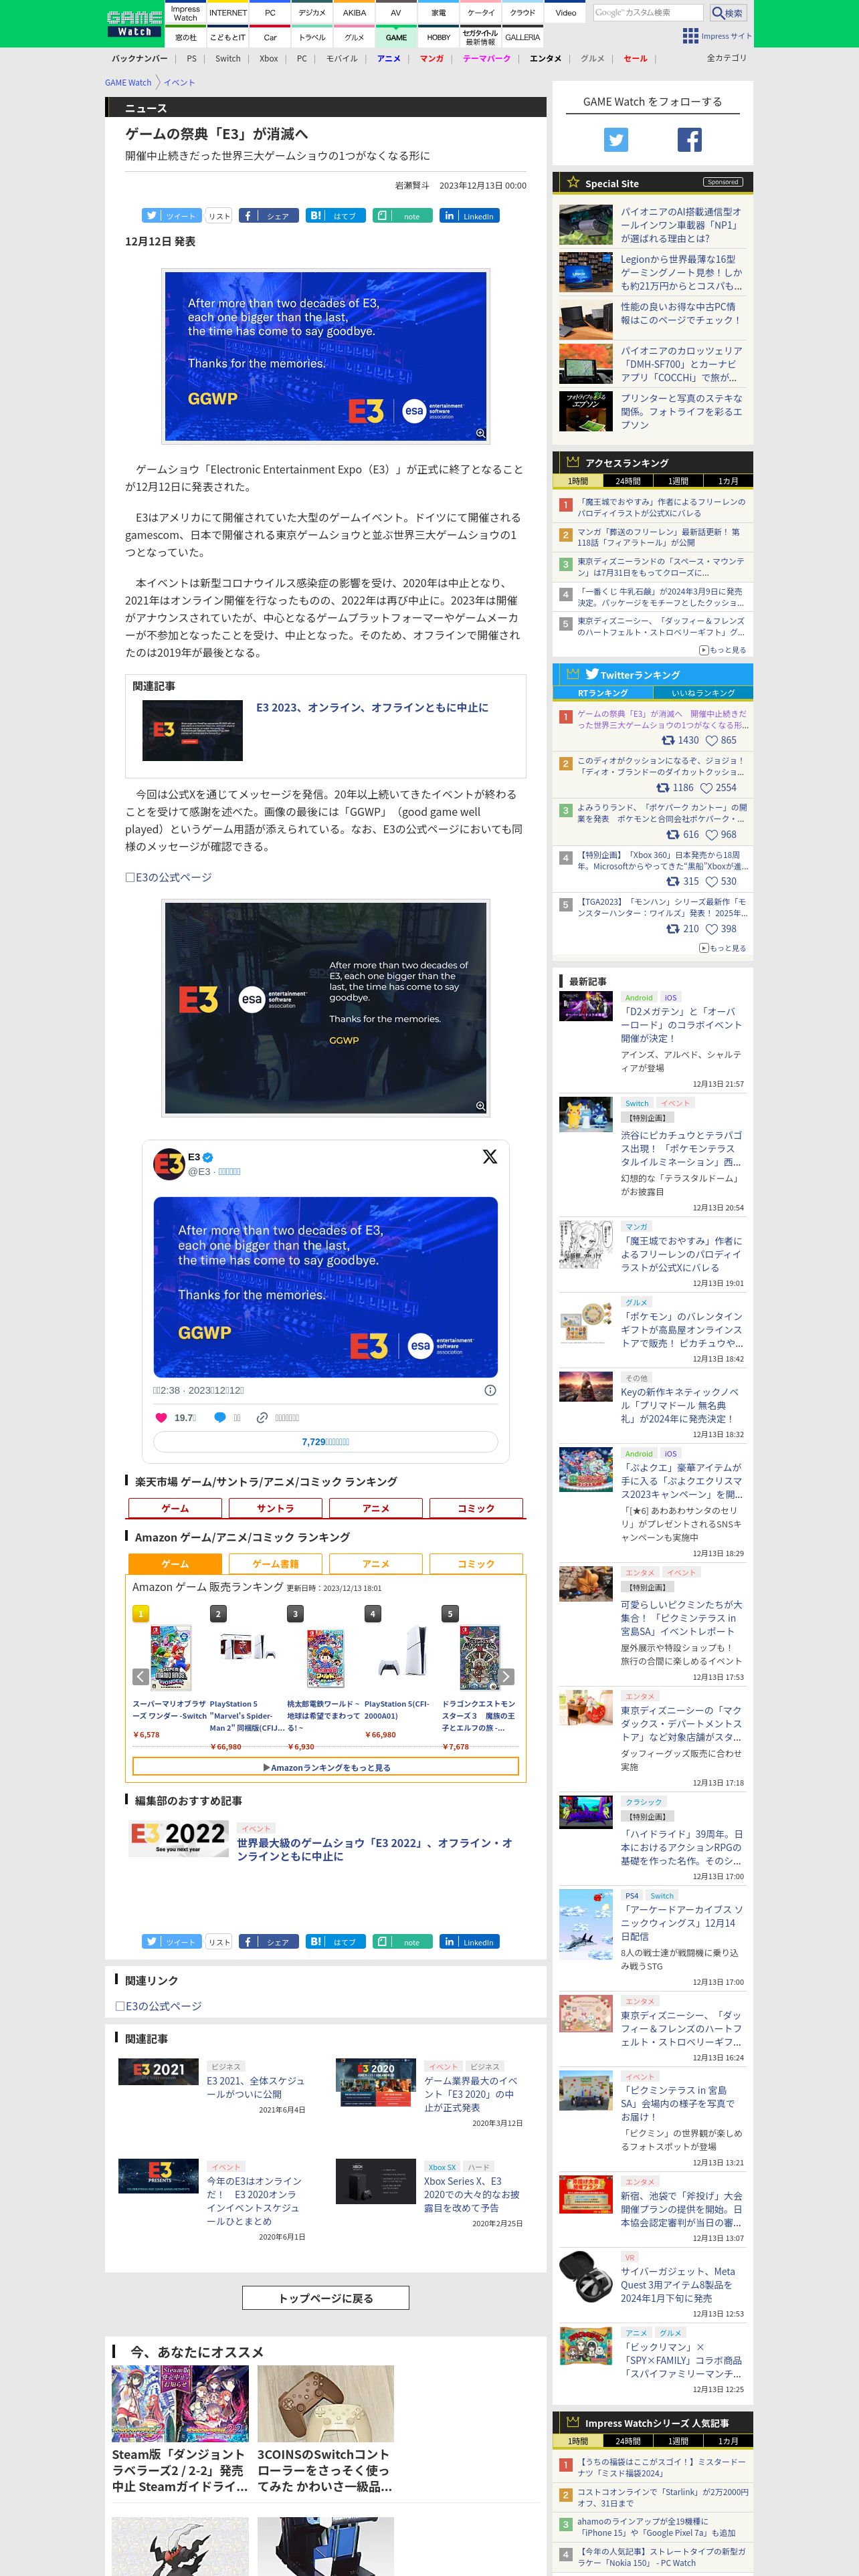Switch Impress Watch人気記事 to the 1カ月 tab
Viewport: 859px width, 2576px height.
click(x=728, y=2441)
